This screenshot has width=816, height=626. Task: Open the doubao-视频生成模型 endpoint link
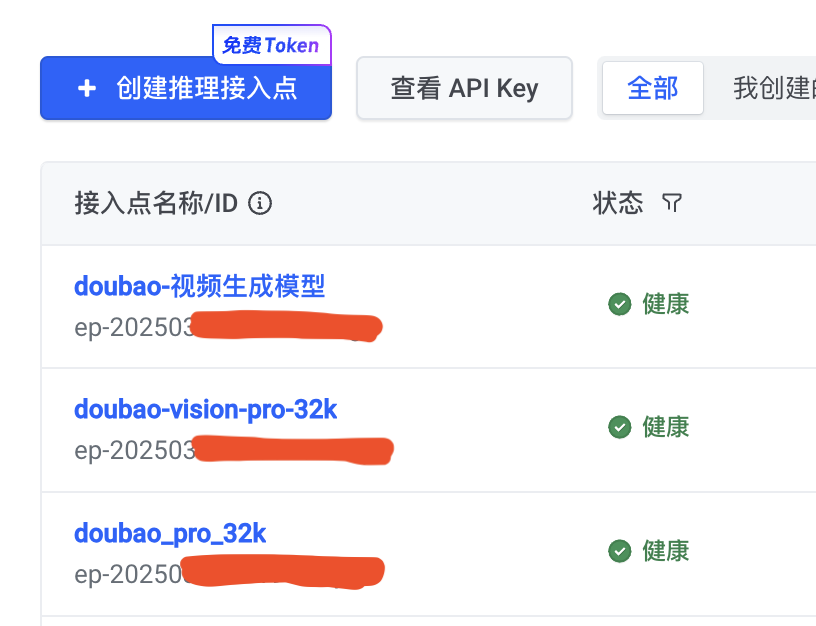(199, 287)
